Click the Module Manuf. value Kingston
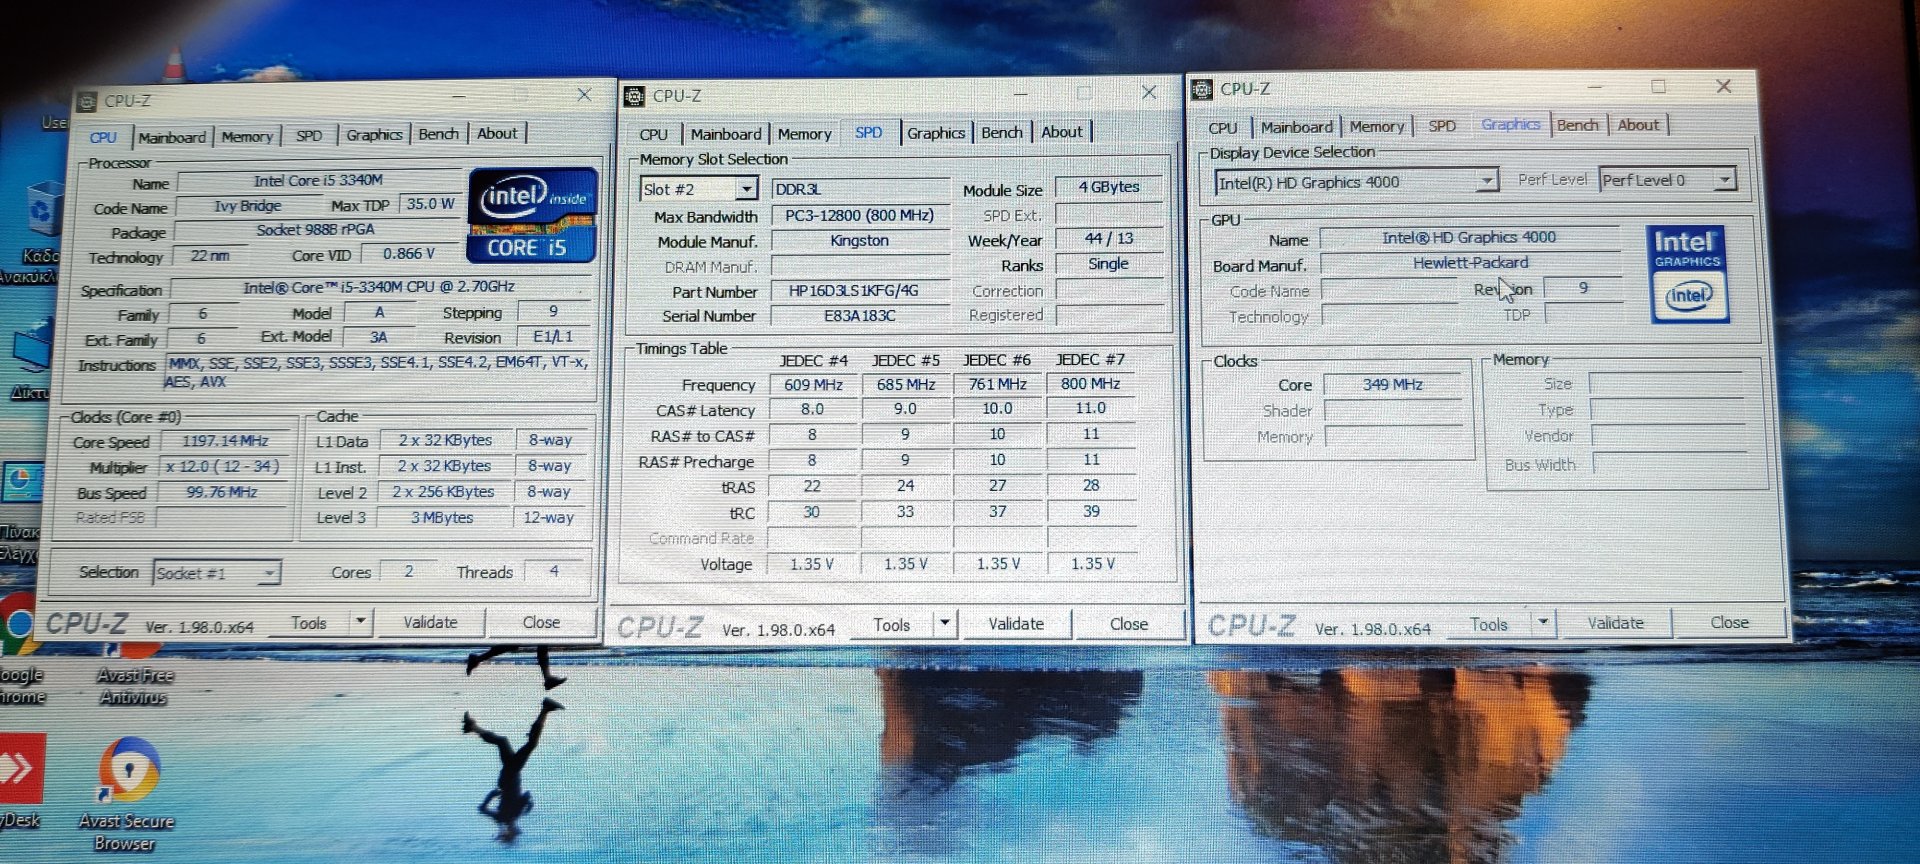The image size is (1920, 864). [x=859, y=240]
